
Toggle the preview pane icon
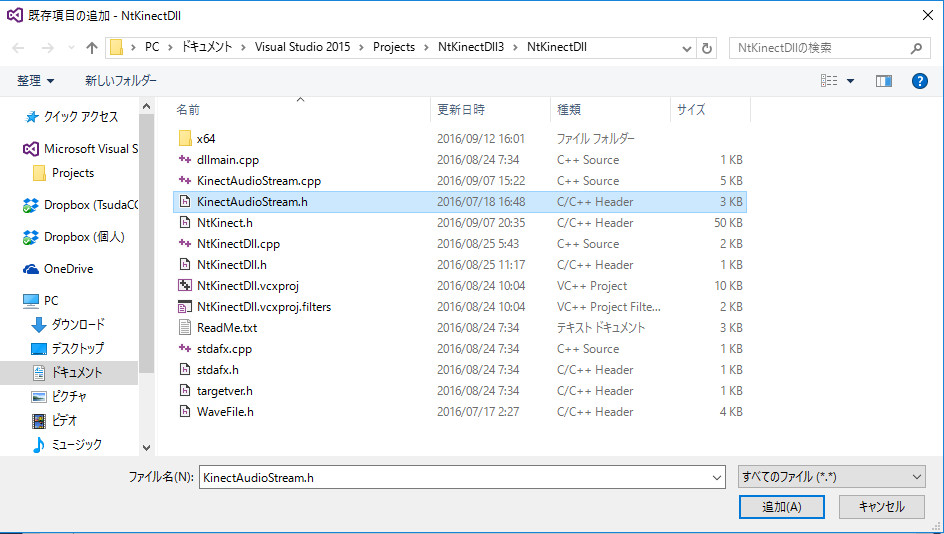[883, 81]
